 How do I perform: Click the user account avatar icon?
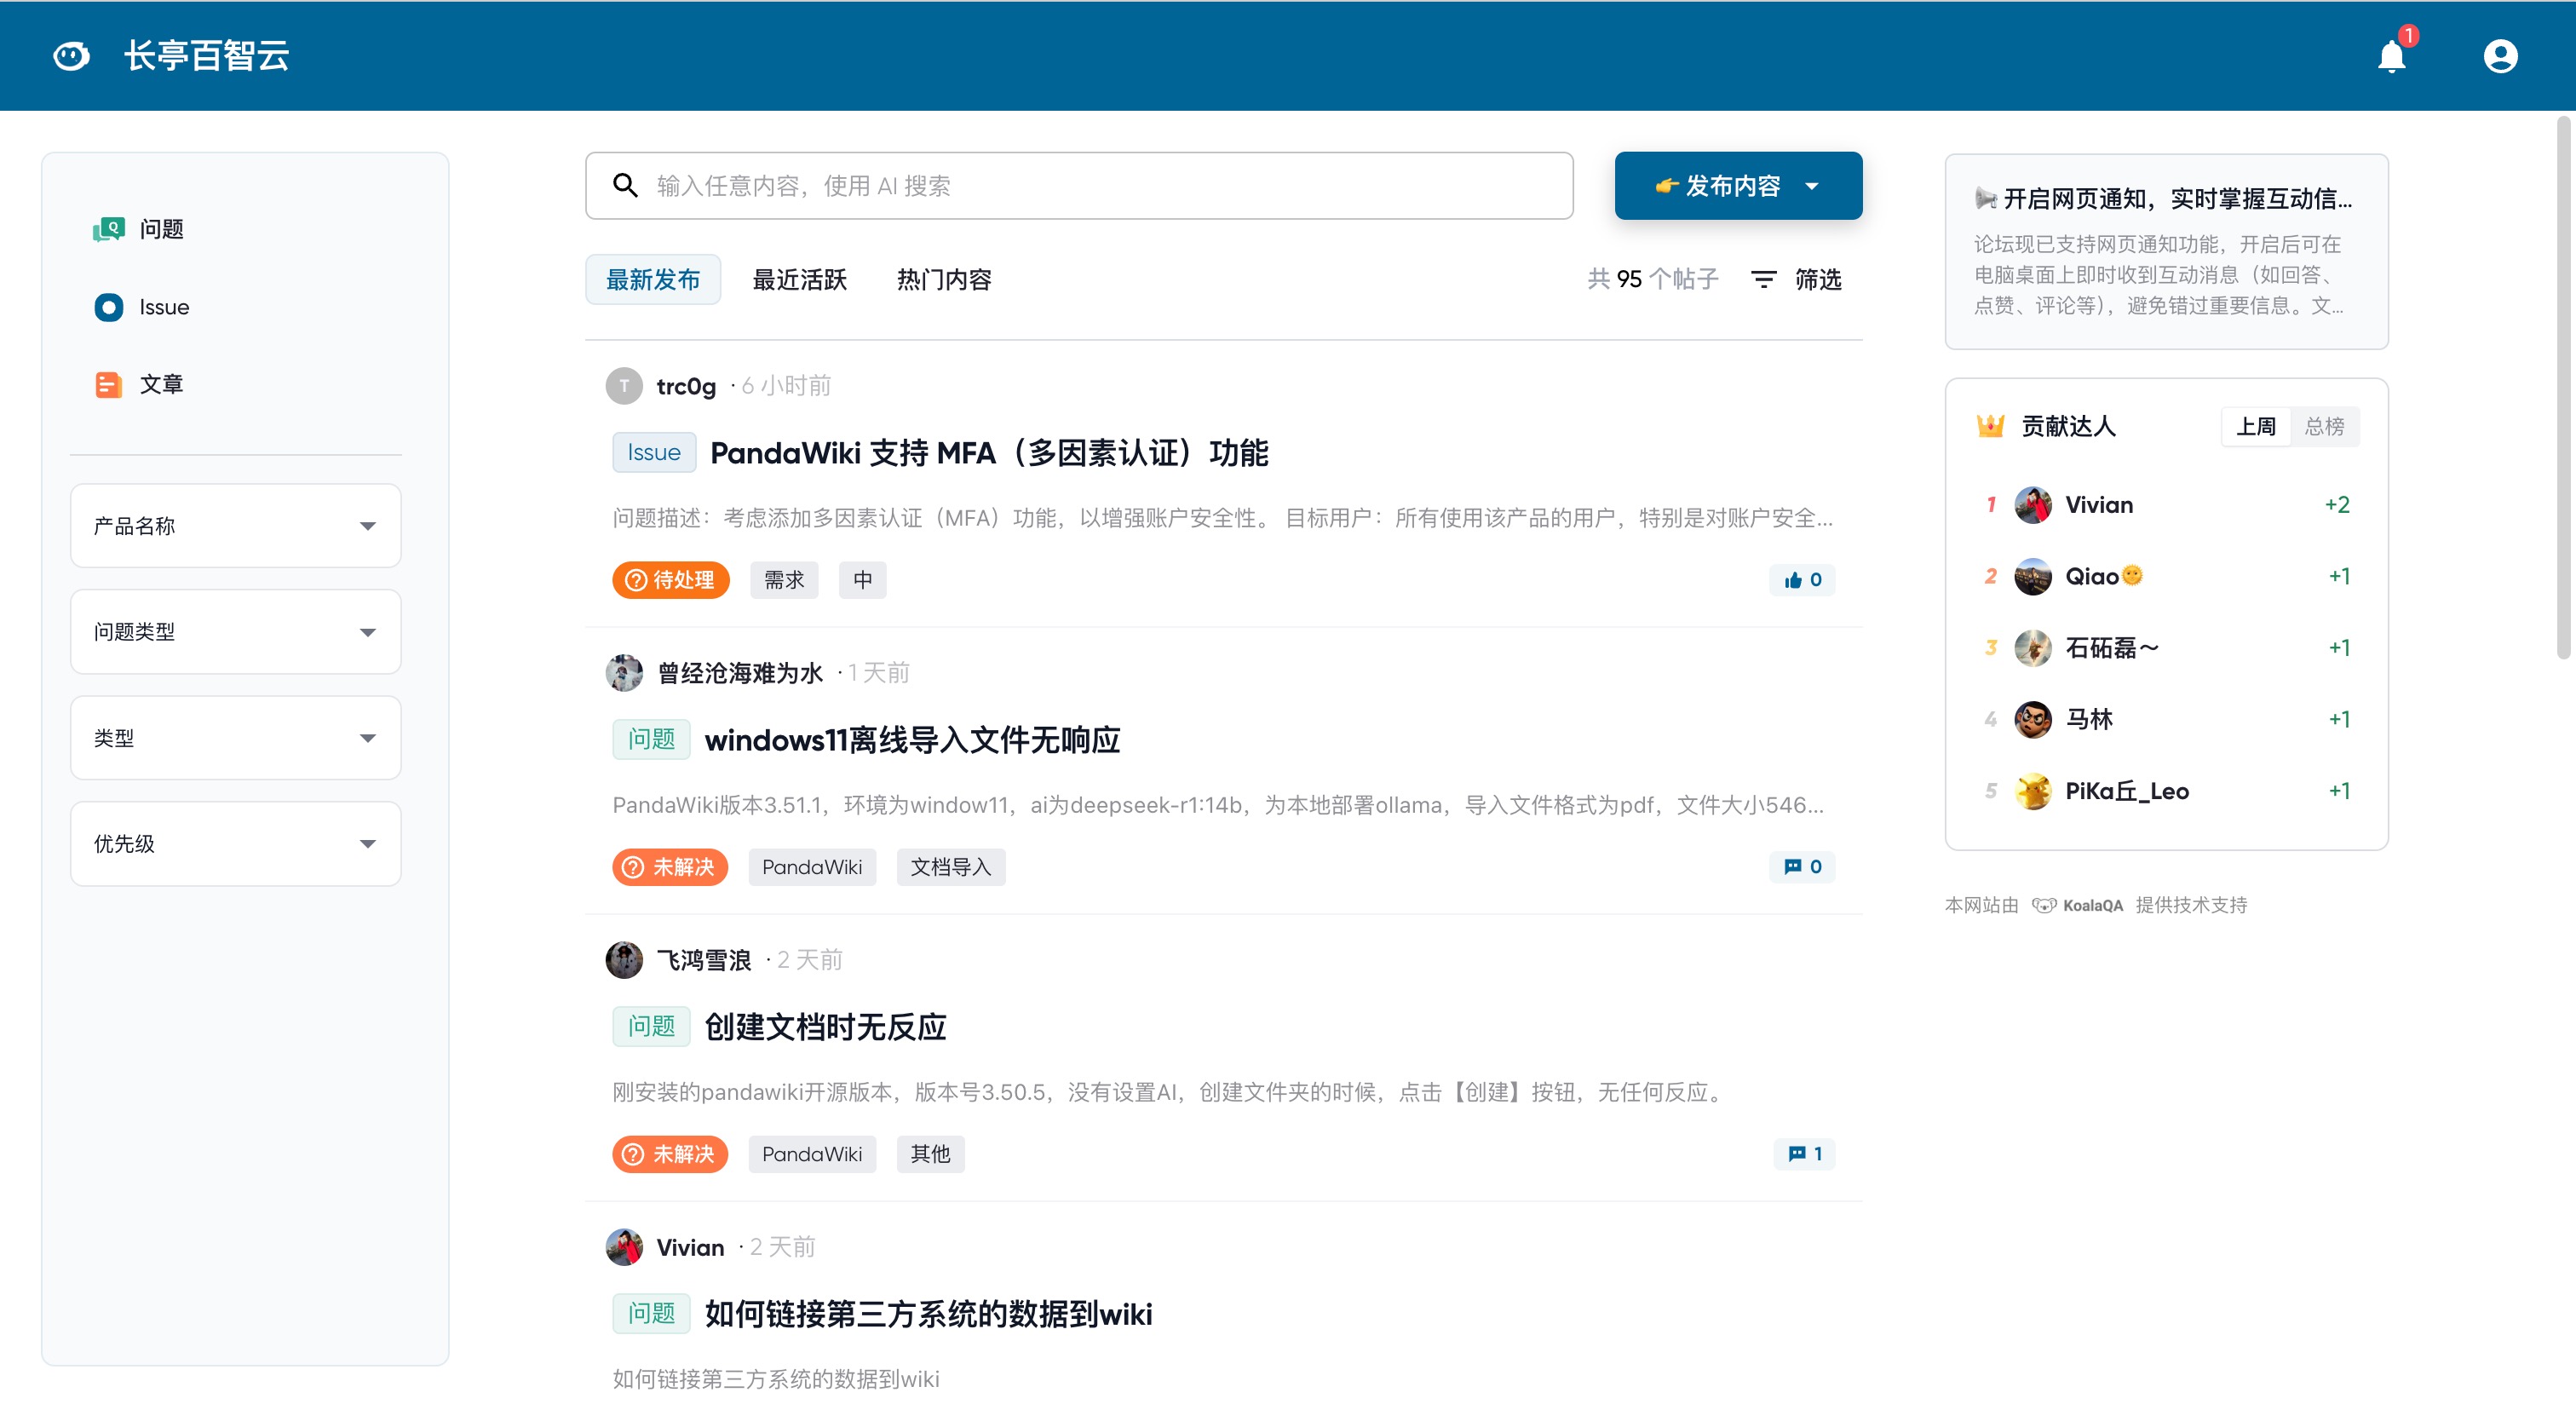pos(2500,56)
